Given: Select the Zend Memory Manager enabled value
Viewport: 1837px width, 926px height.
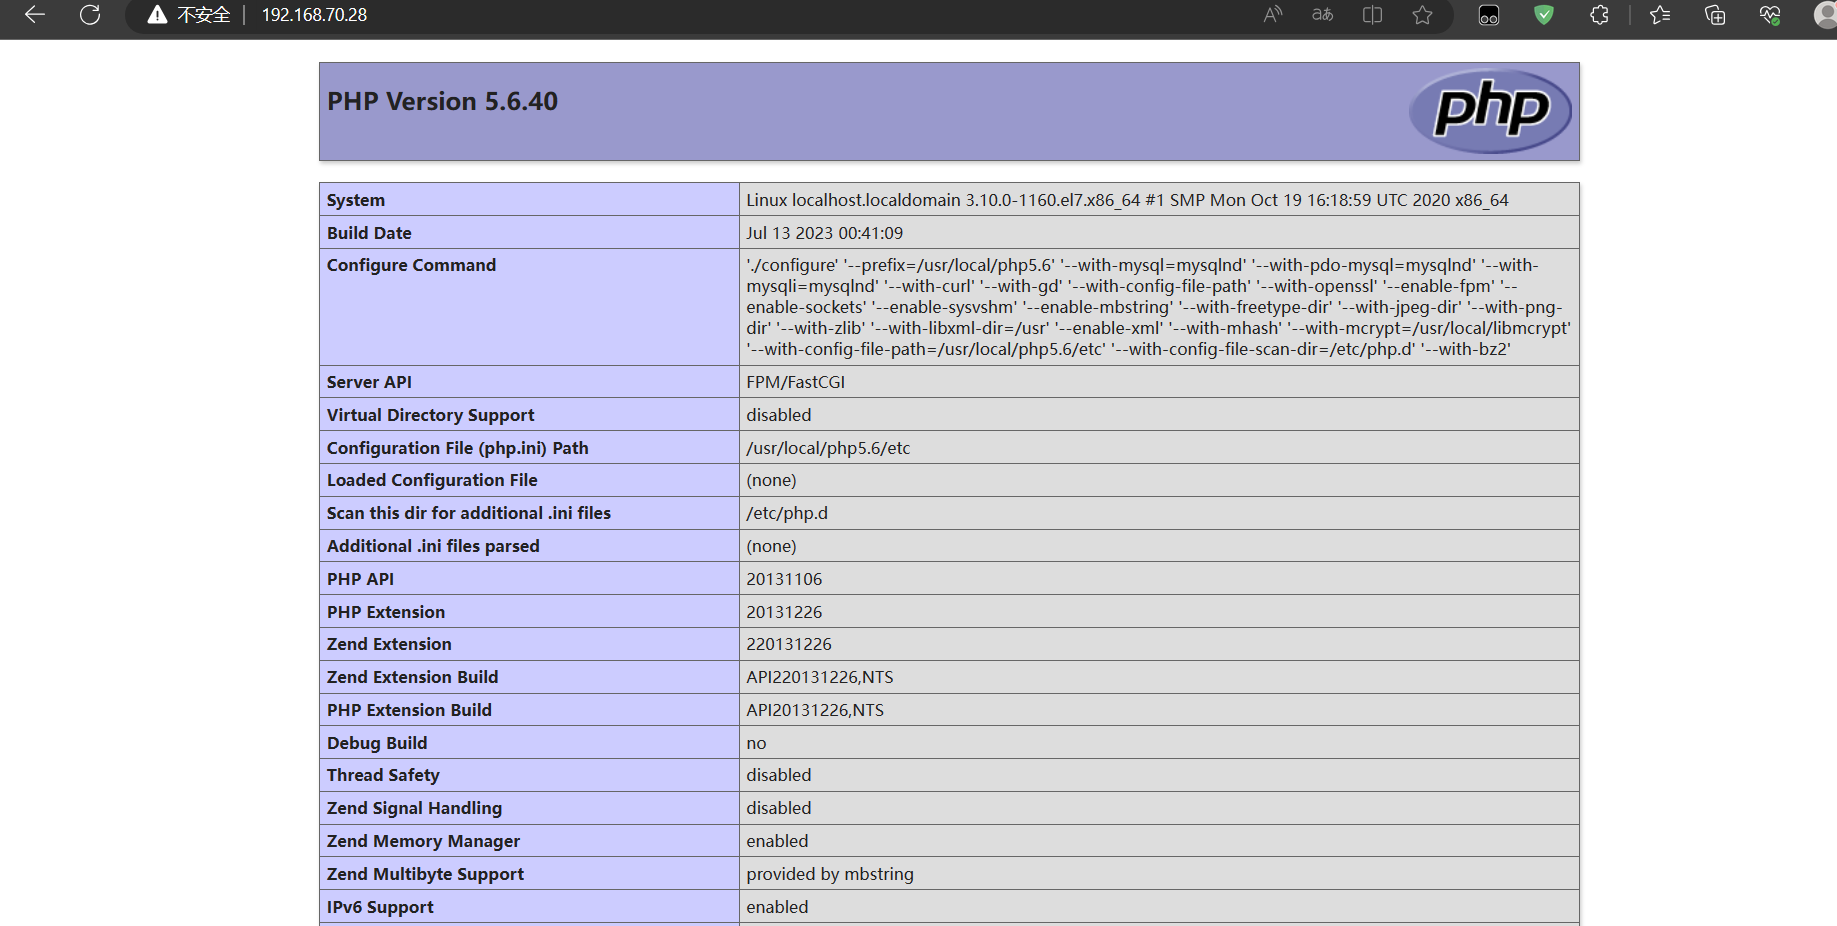Looking at the screenshot, I should (x=777, y=841).
